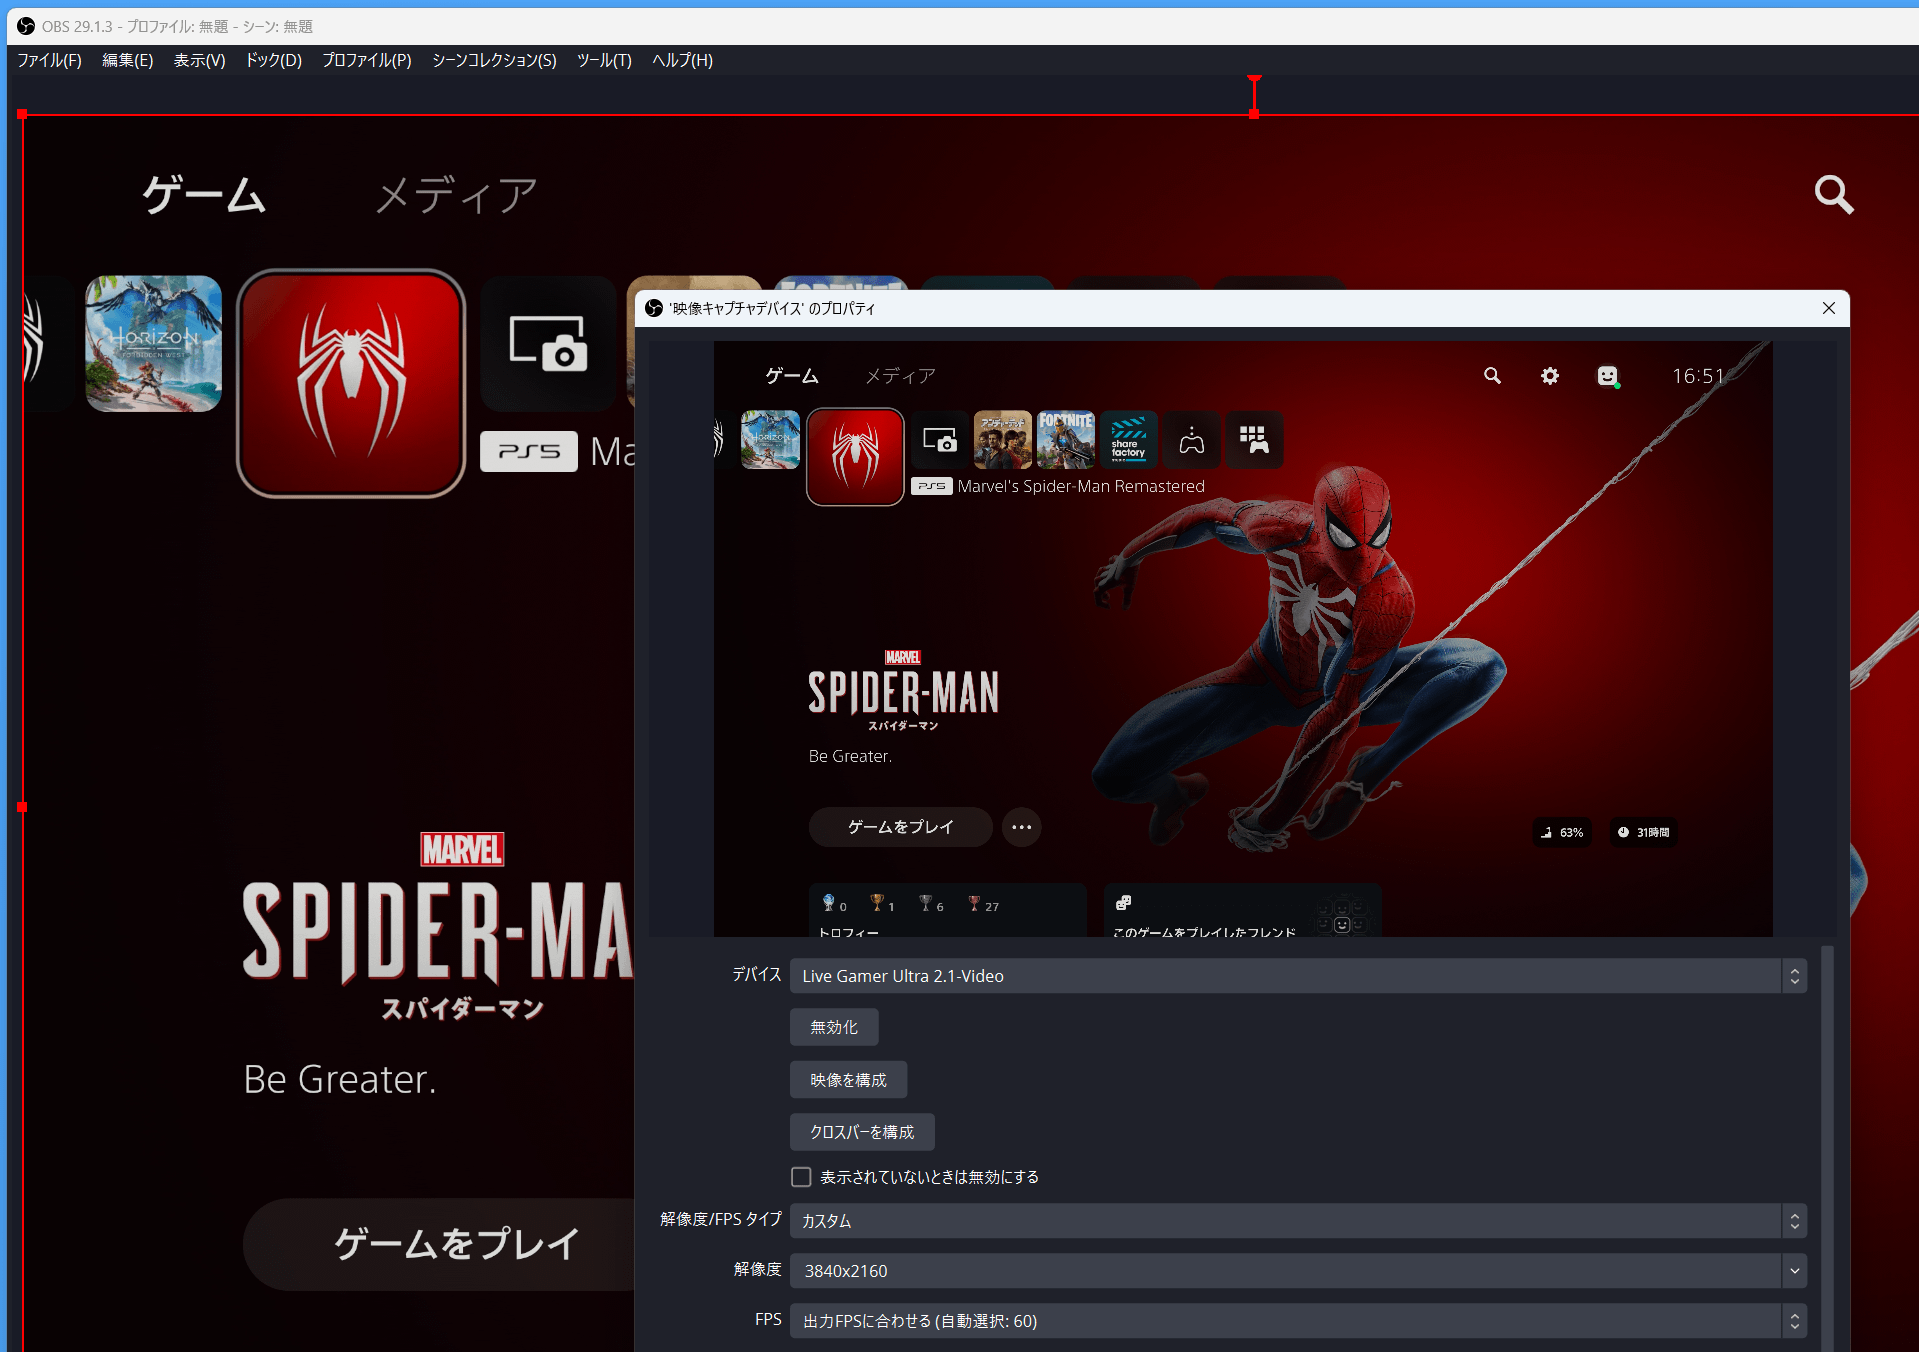Click the Horizon tile in dialog preview
Image resolution: width=1919 pixels, height=1352 pixels.
pyautogui.click(x=770, y=440)
